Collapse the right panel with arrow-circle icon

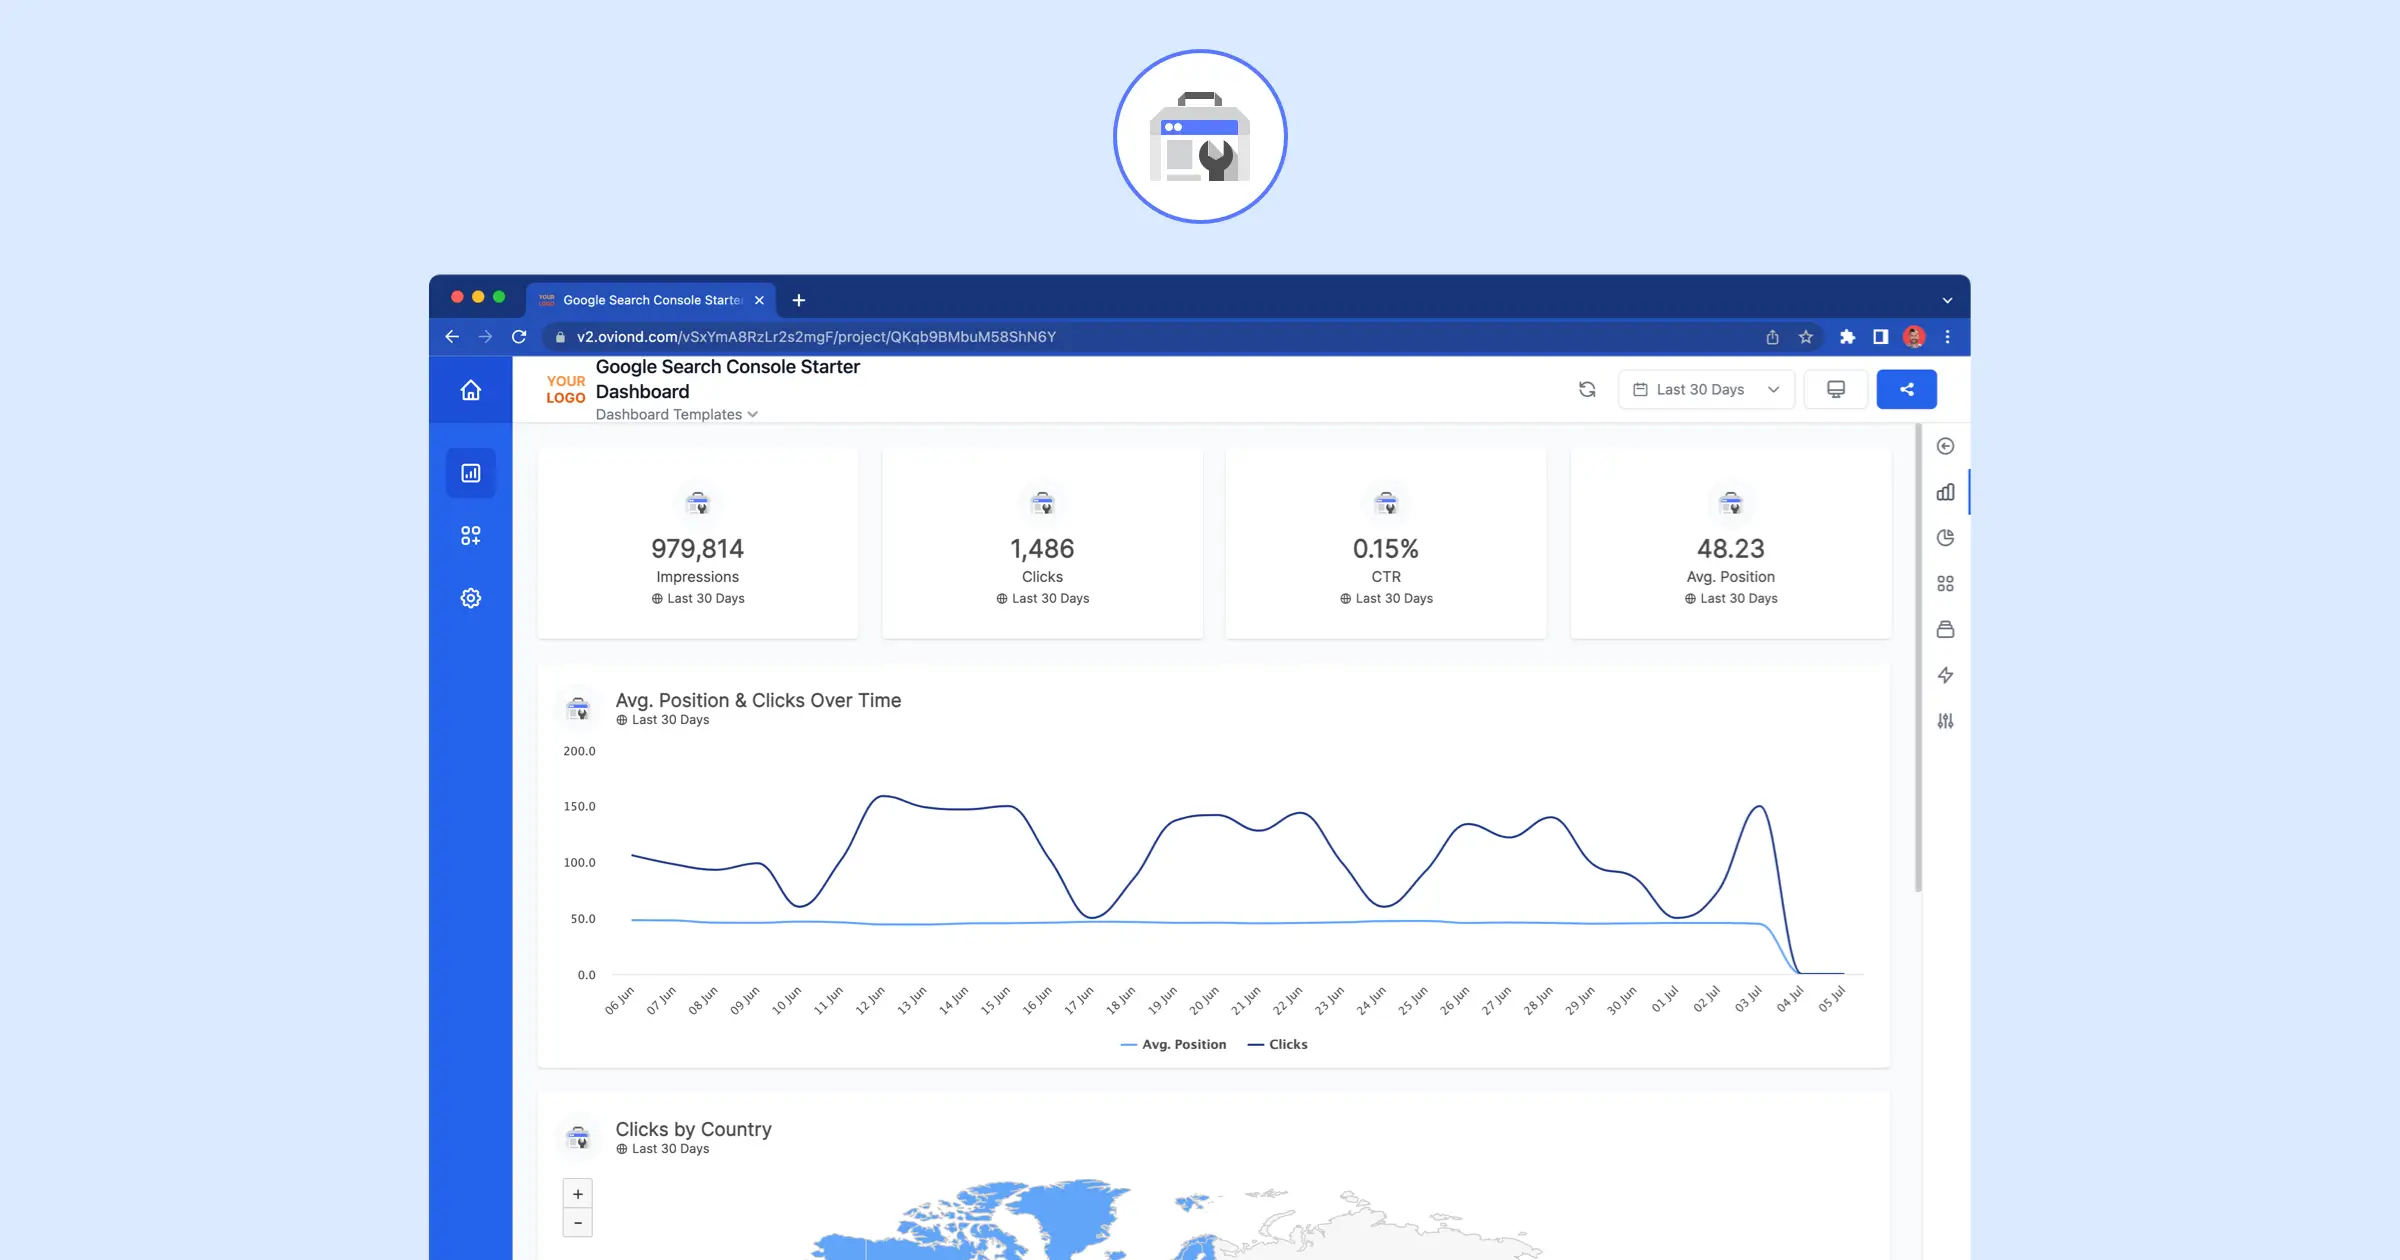[1945, 446]
